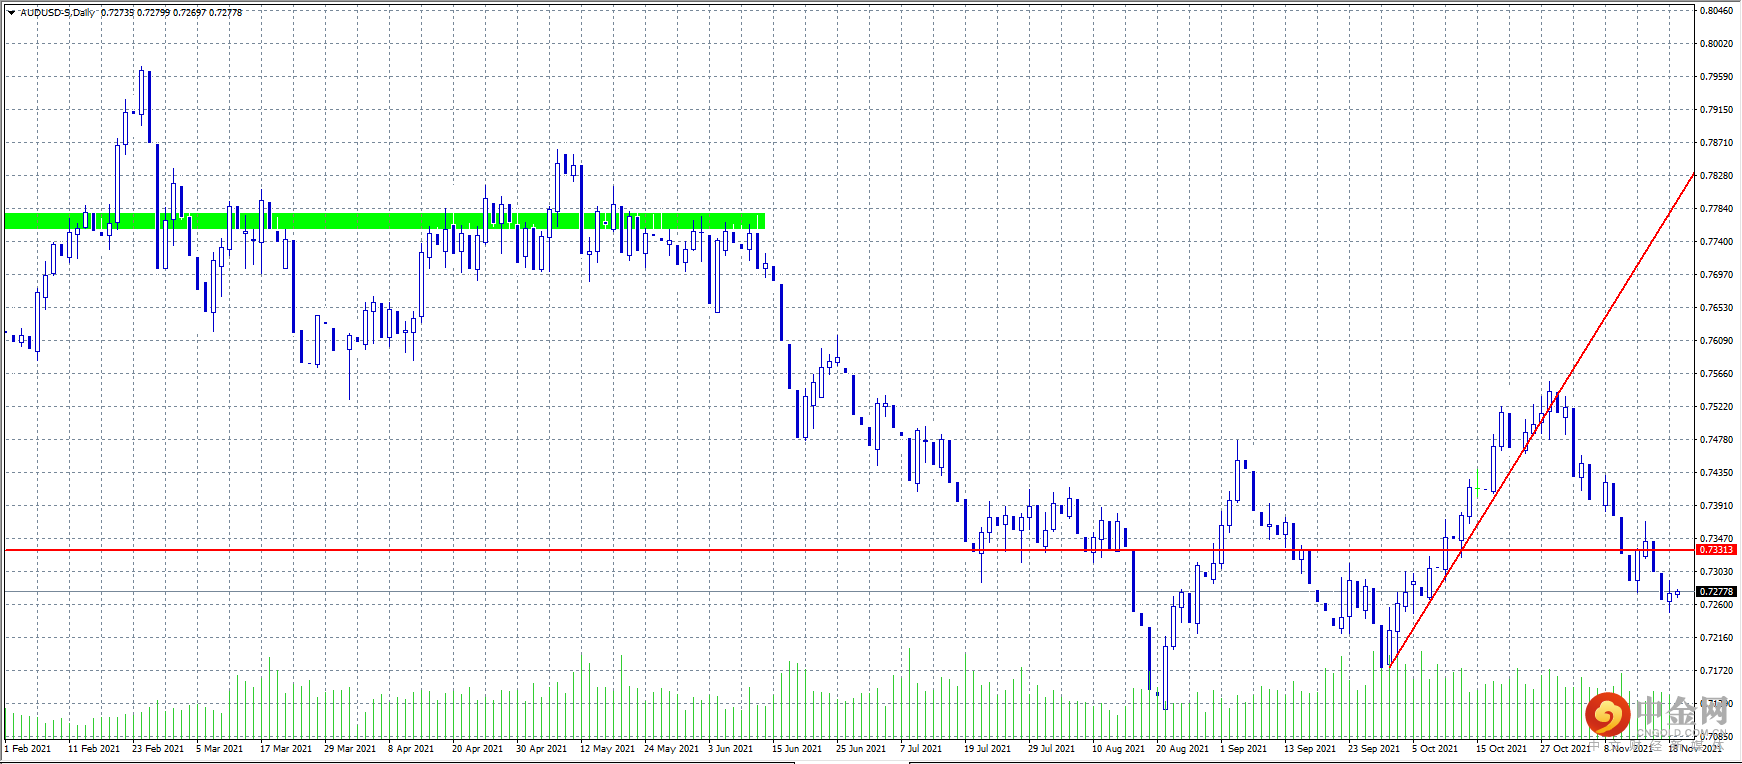1742x764 pixels.
Task: Click the 15 Jun 2021 date label
Action: tap(797, 748)
